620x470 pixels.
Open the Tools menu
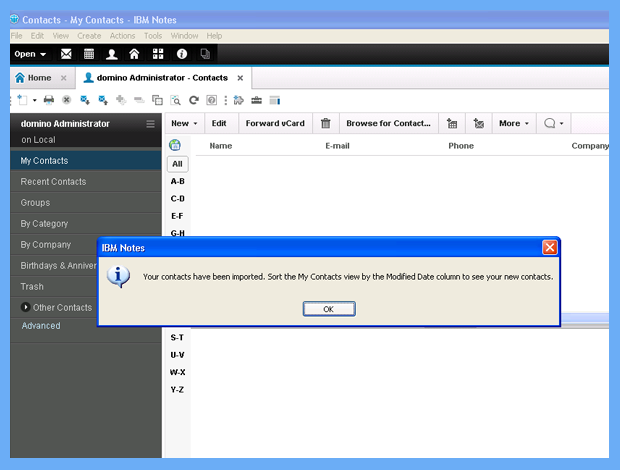click(x=153, y=36)
